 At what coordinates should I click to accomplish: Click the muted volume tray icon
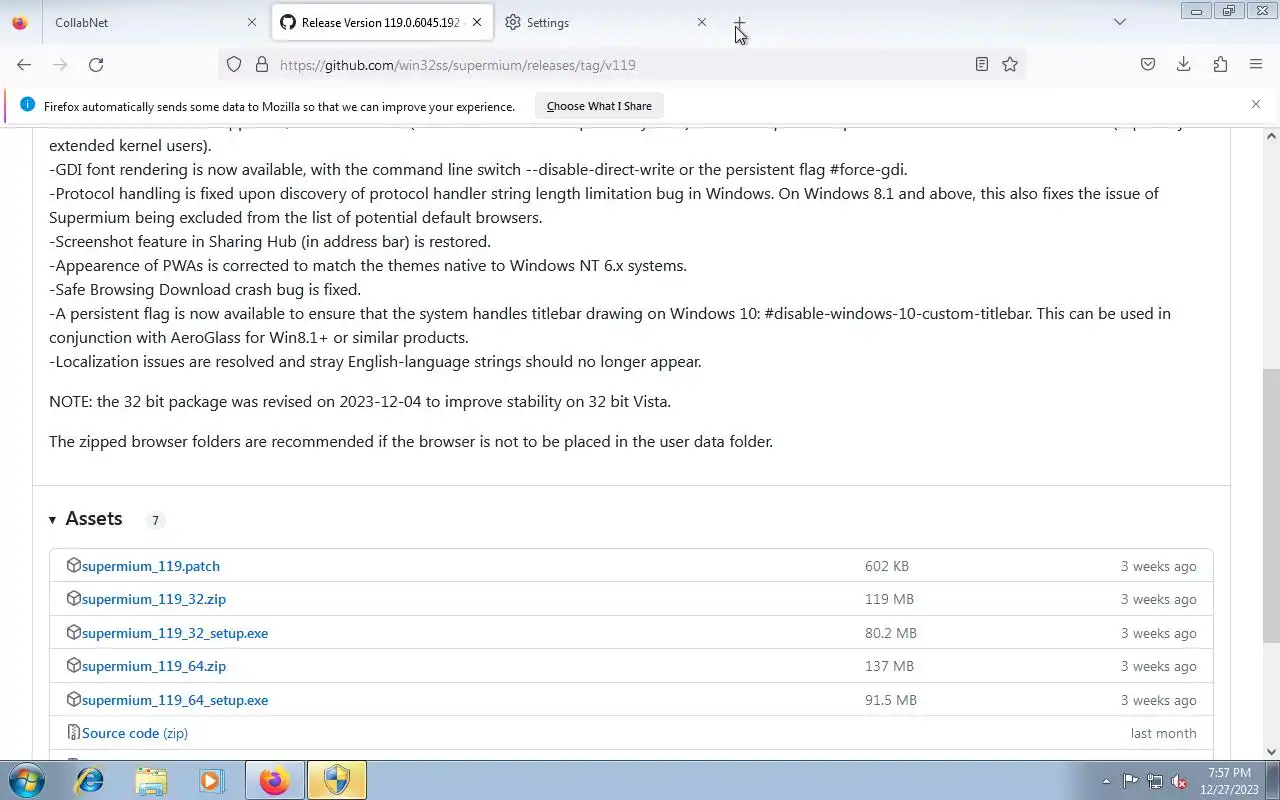tap(1180, 781)
